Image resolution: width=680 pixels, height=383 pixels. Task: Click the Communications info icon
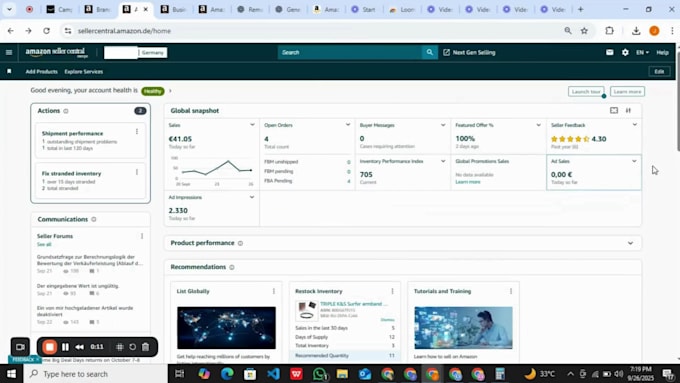coord(94,219)
